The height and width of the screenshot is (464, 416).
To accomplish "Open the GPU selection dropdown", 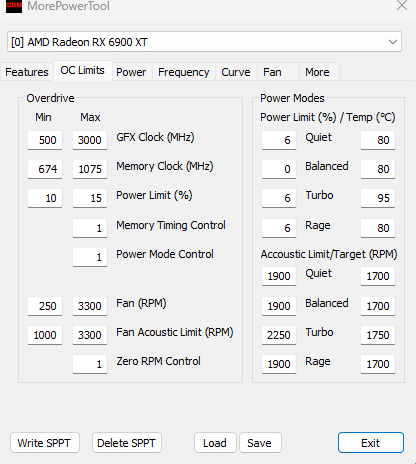I will click(x=204, y=42).
